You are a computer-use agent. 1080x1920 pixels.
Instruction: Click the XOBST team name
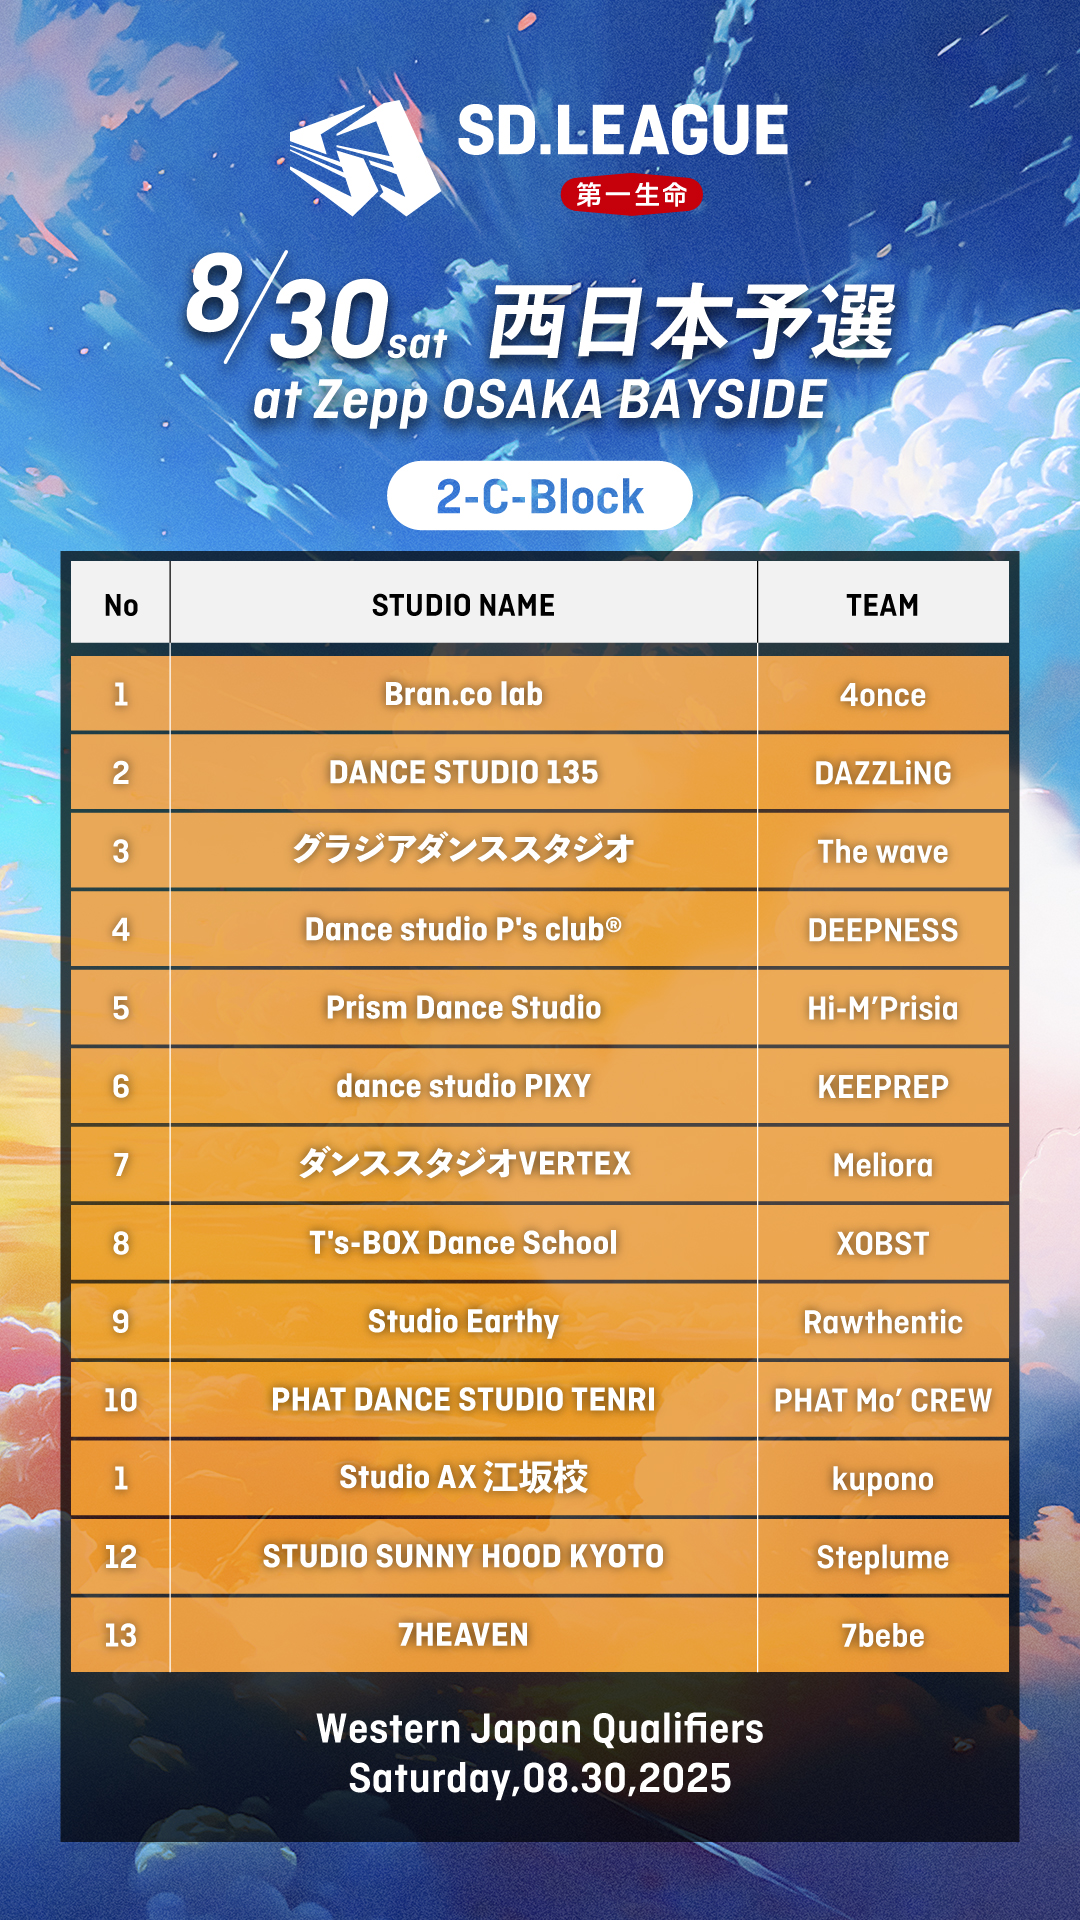point(882,1243)
